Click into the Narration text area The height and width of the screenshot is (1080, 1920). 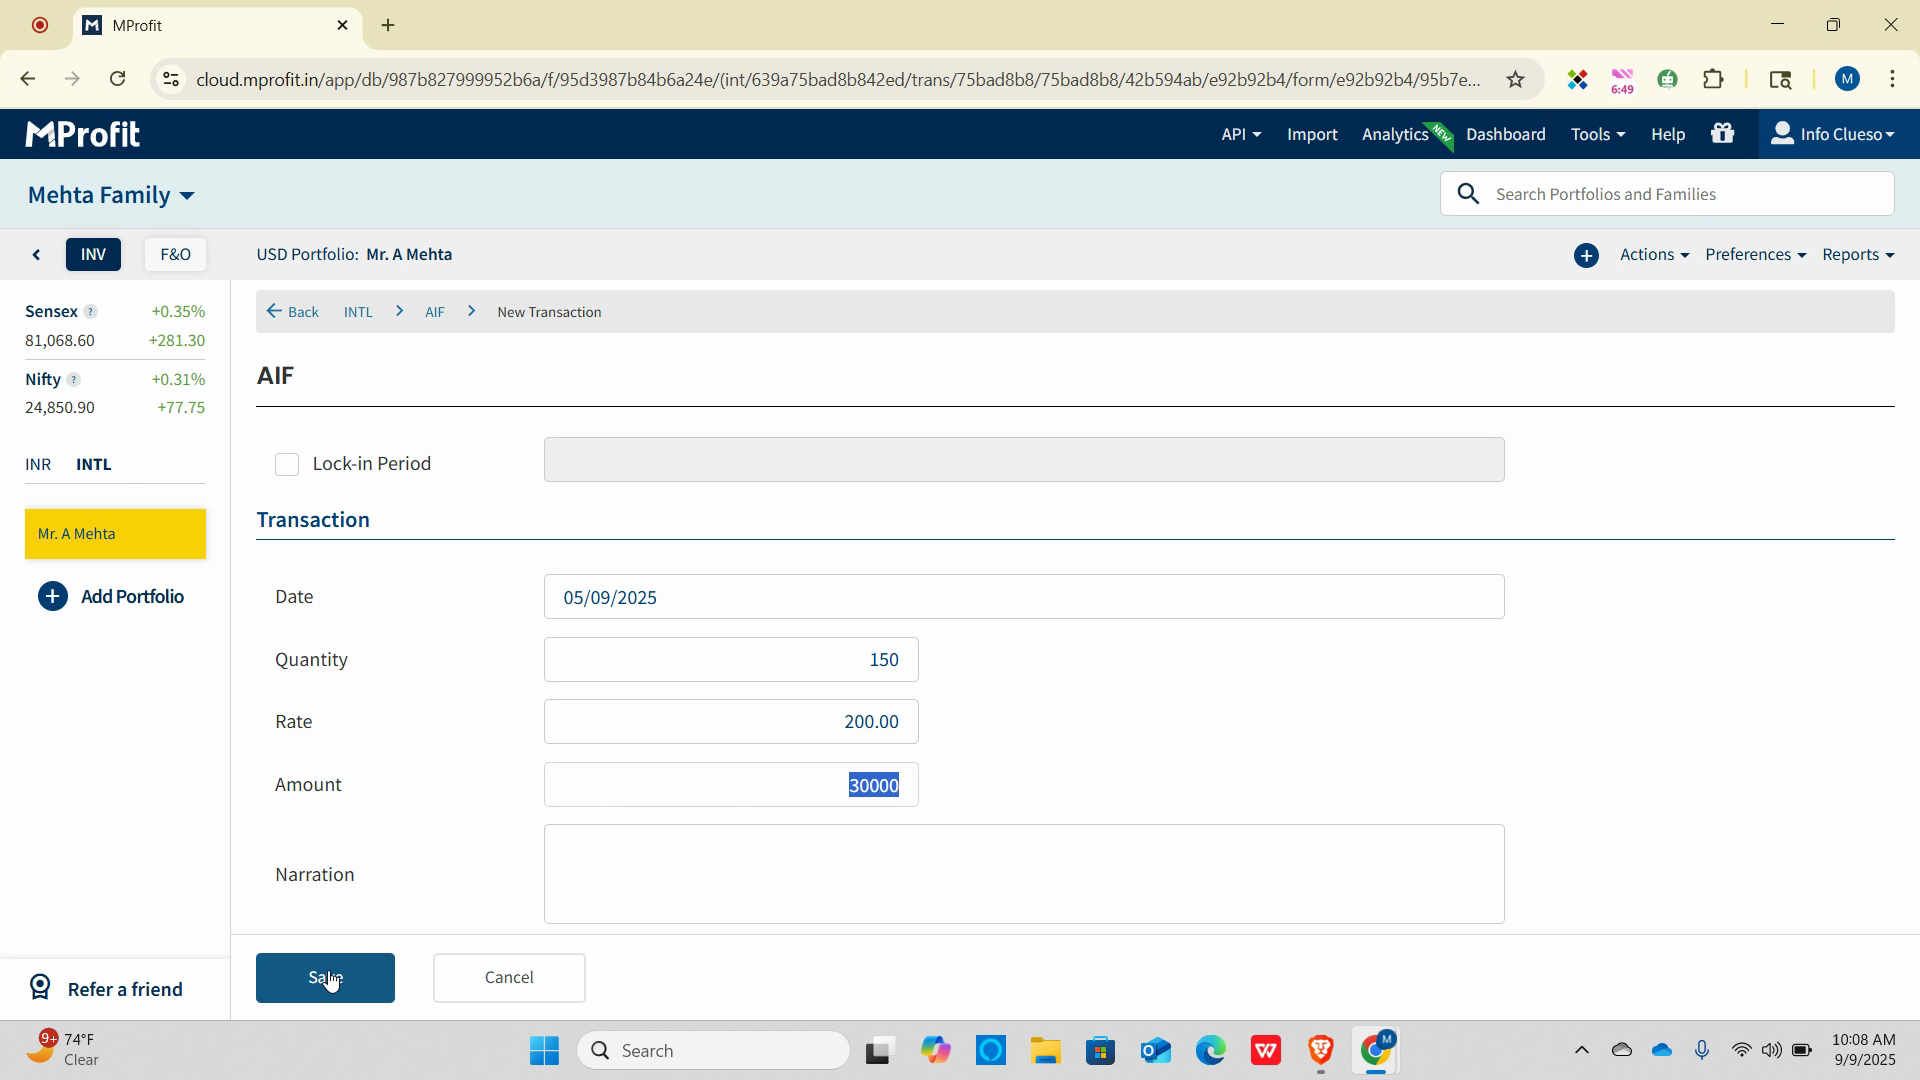[1023, 873]
